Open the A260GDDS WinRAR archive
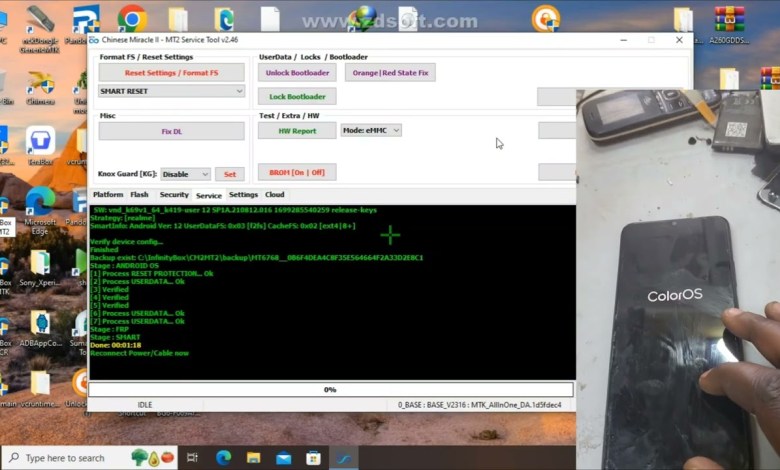780x470 pixels. coord(729,24)
